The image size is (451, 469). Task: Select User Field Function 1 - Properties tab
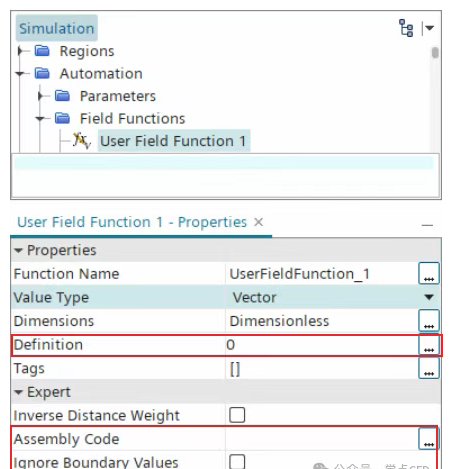132,222
